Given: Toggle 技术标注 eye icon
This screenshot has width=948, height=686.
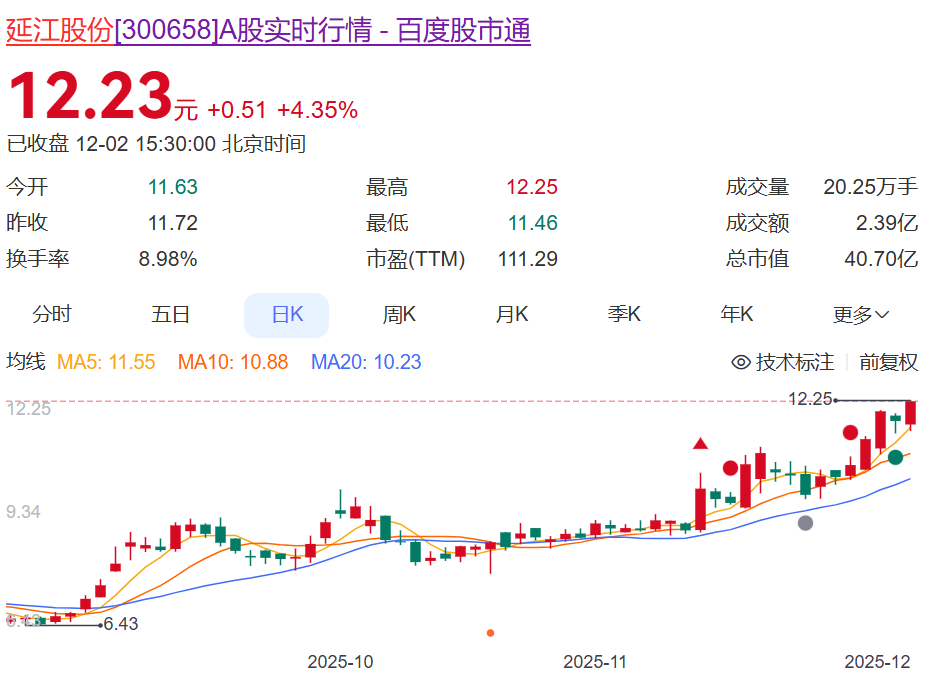Looking at the screenshot, I should point(741,362).
